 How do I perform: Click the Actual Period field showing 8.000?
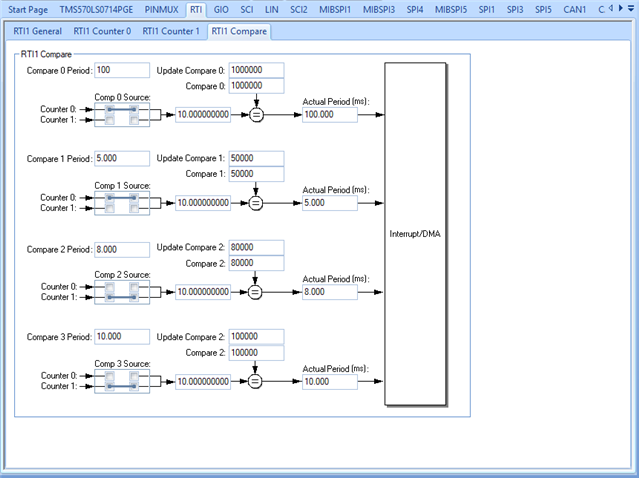point(330,292)
